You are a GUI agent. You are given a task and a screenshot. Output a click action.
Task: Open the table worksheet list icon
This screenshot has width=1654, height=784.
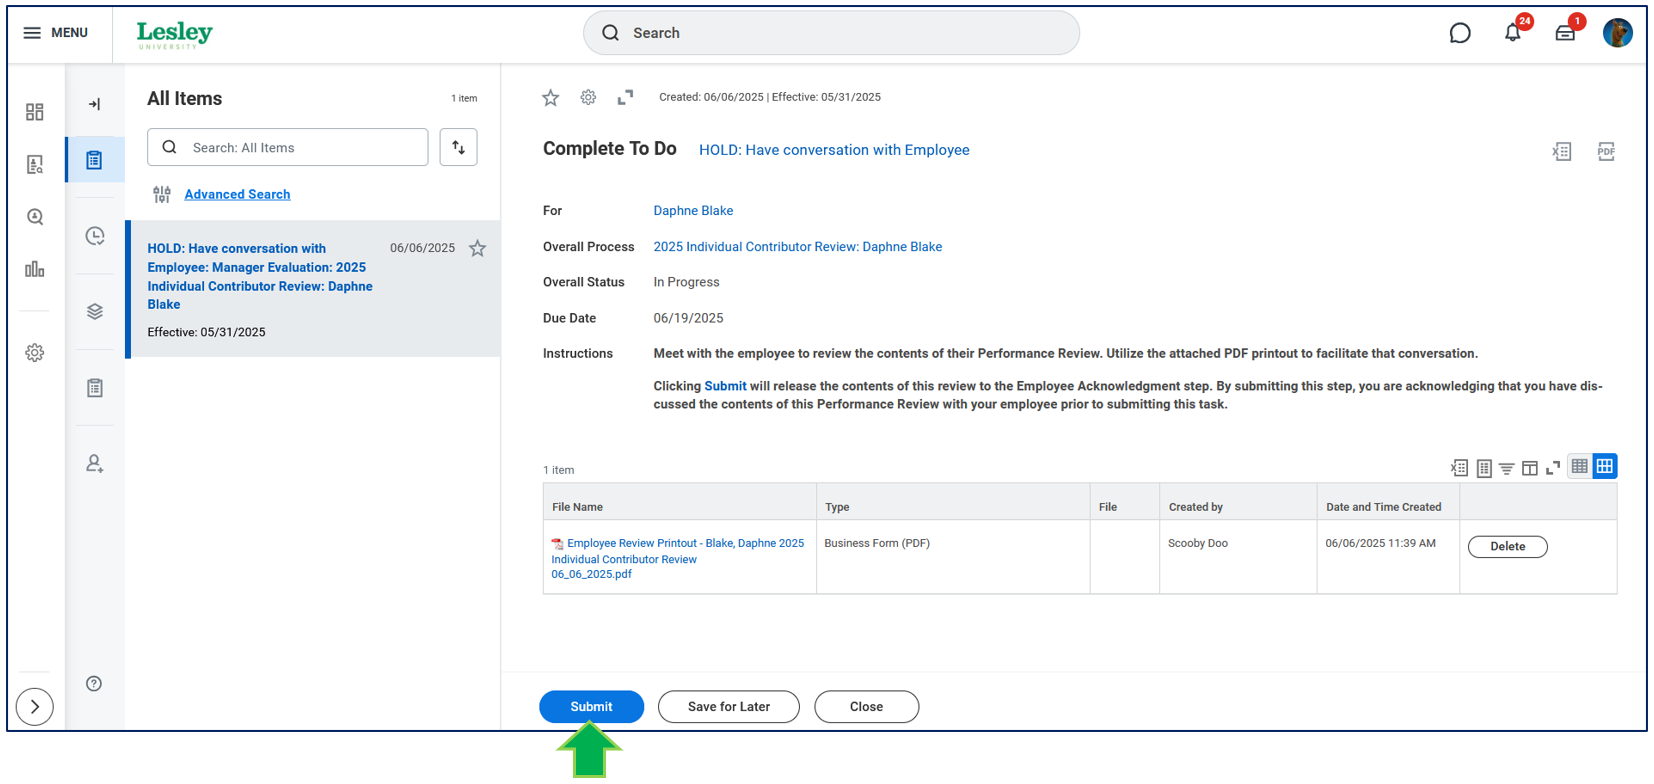1484,468
